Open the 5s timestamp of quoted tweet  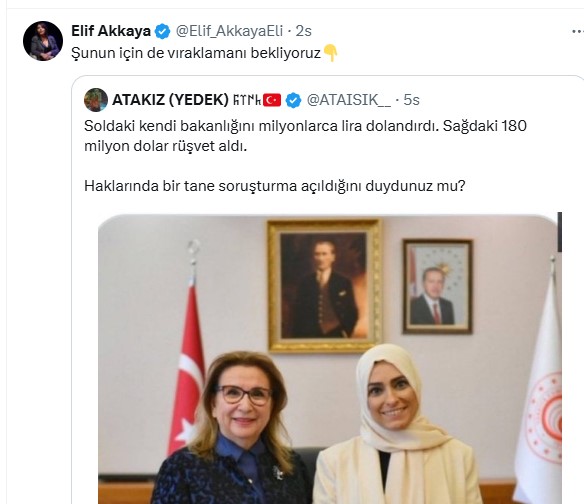[412, 100]
